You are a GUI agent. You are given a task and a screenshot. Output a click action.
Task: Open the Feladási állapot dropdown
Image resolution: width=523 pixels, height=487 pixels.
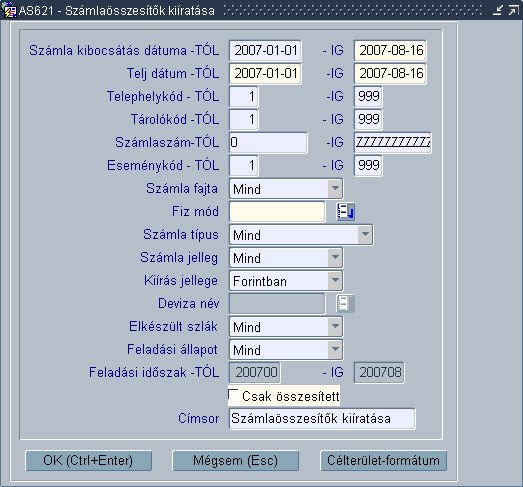click(x=335, y=350)
